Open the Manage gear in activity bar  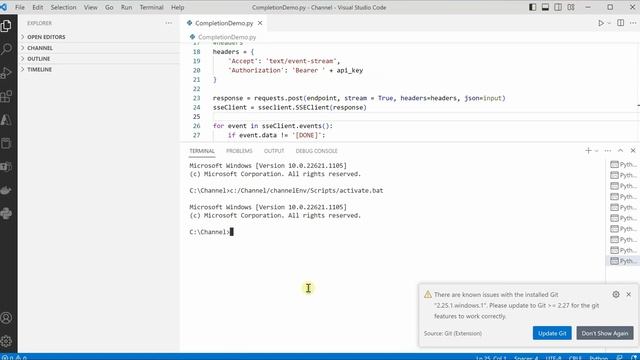[6, 341]
